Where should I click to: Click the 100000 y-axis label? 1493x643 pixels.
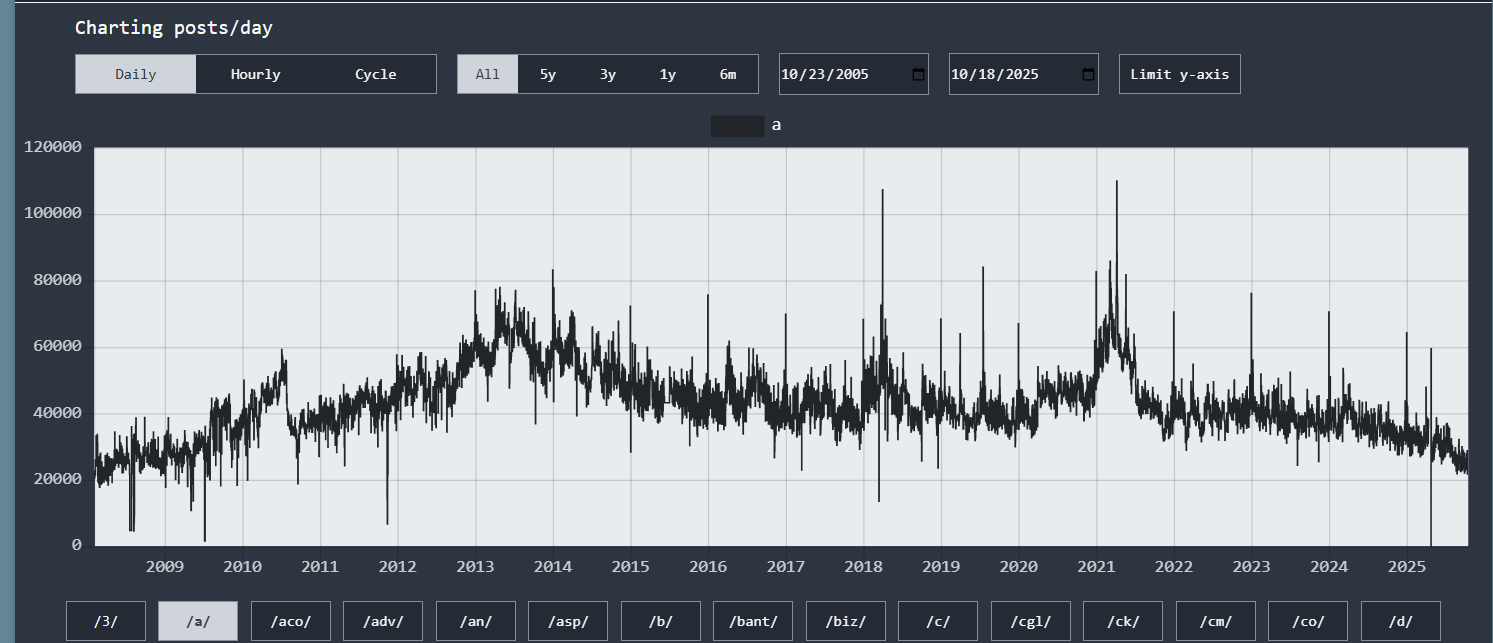coord(54,214)
